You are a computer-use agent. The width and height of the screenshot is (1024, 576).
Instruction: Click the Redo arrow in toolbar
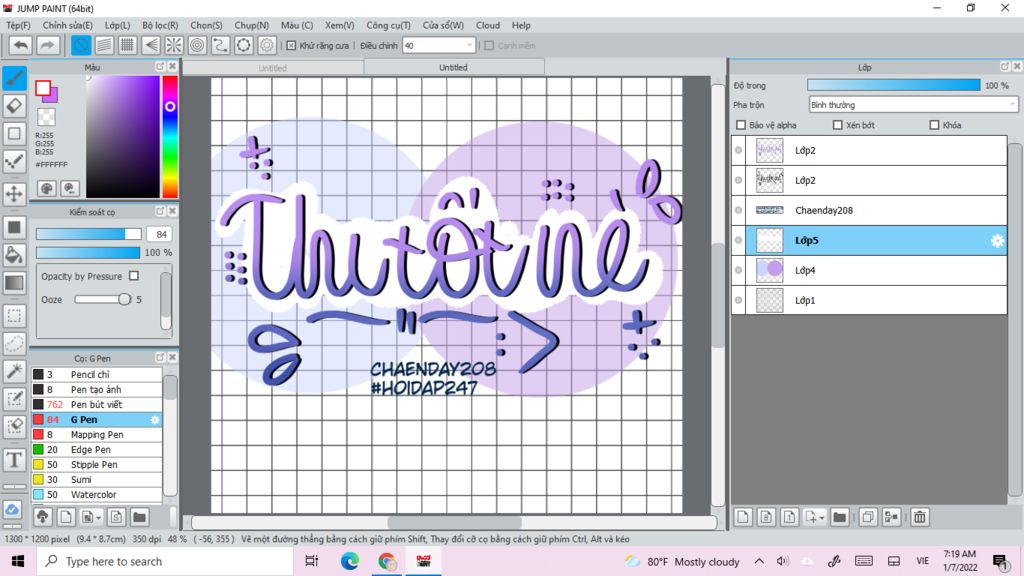coord(47,45)
